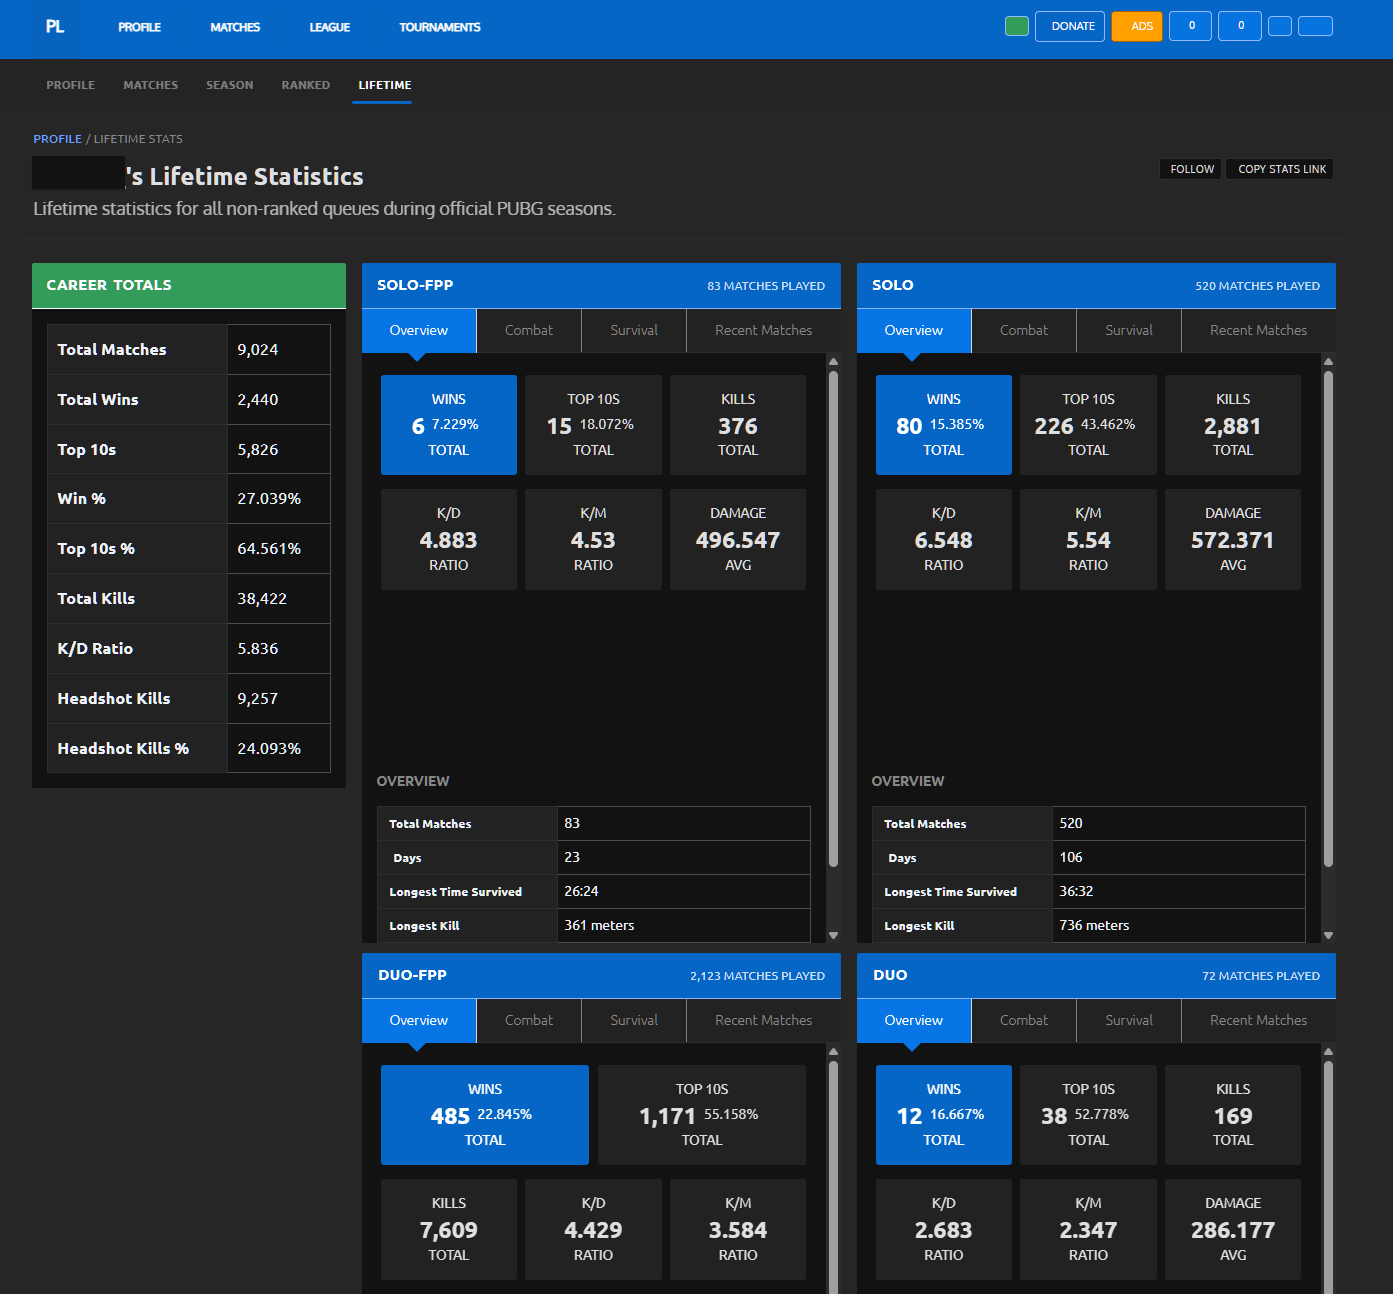Show Recent Matches in the 520-match SOLO panel

[x=1258, y=330]
